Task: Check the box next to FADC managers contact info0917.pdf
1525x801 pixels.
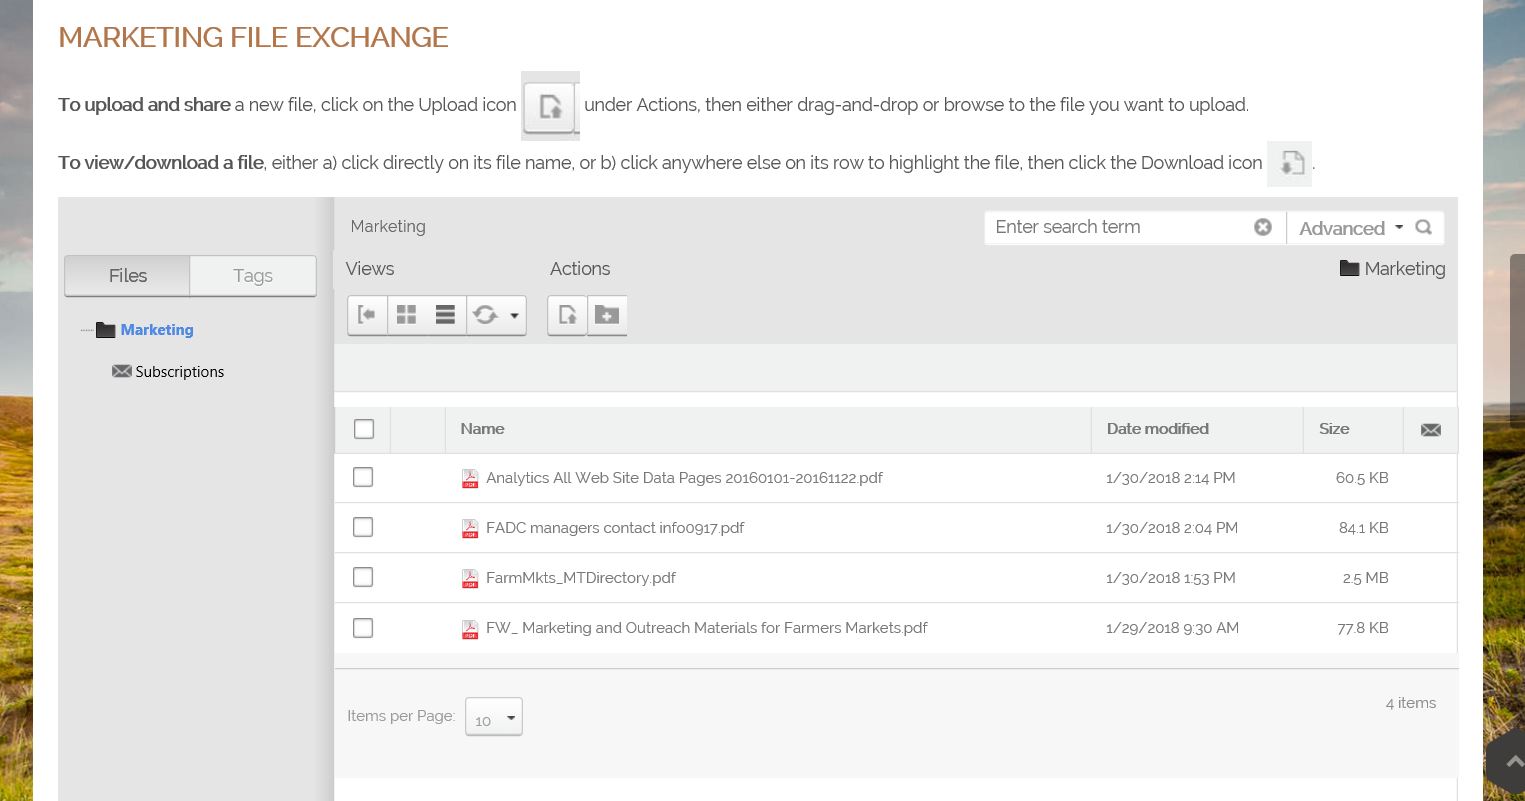Action: (362, 527)
